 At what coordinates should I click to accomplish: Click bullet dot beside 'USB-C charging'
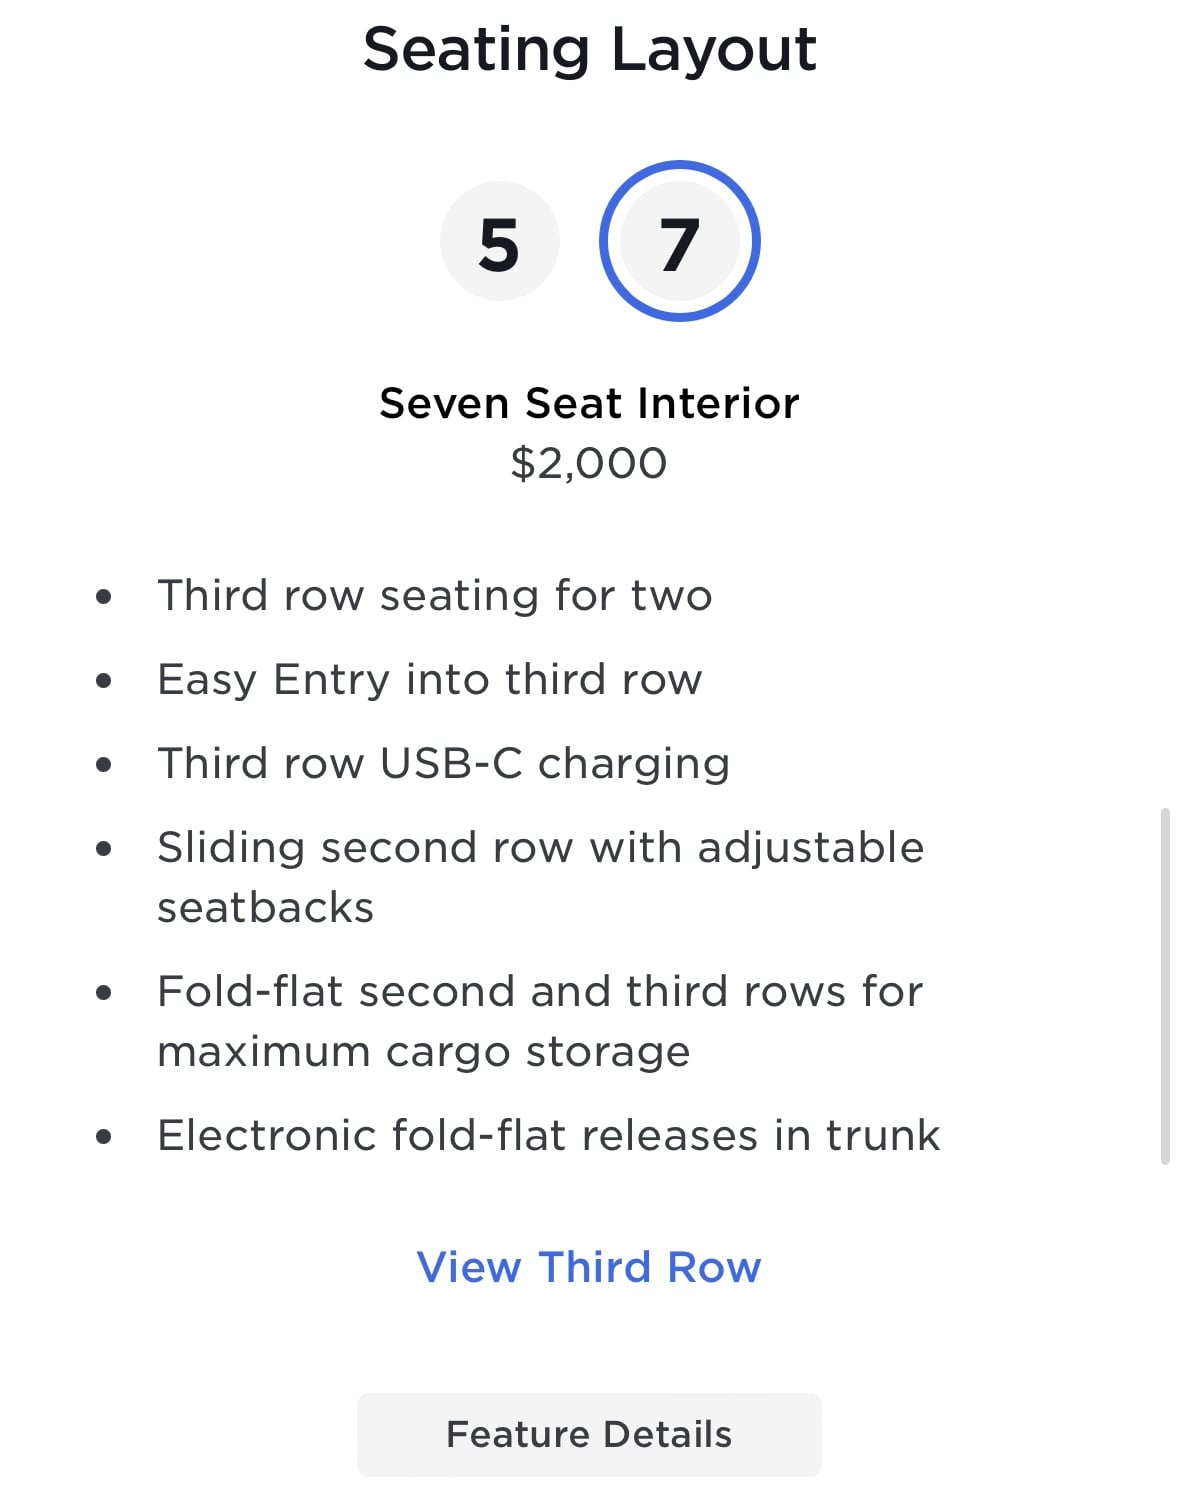coord(104,766)
